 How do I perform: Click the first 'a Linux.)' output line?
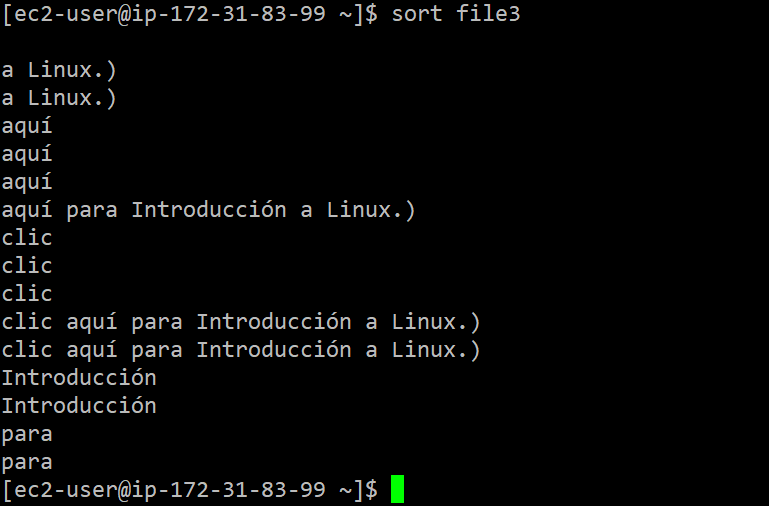tap(59, 70)
